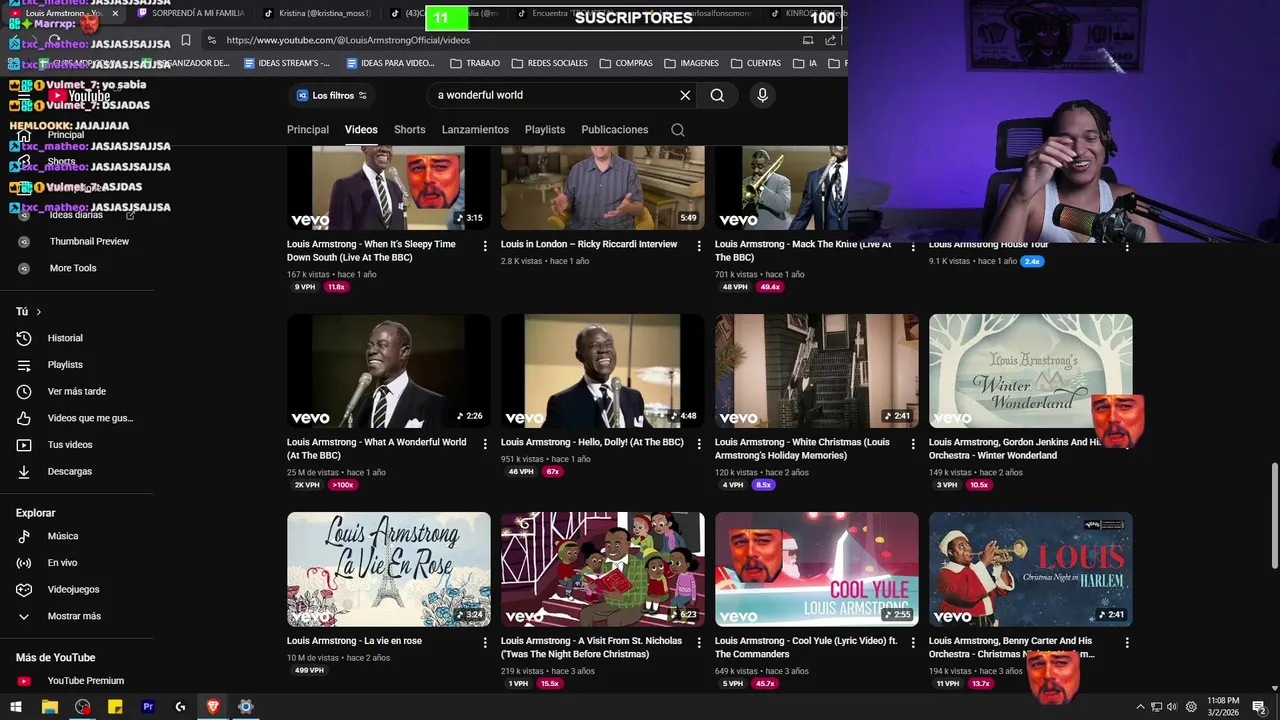This screenshot has width=1280, height=720.
Task: Open the Windows Start menu
Action: pyautogui.click(x=17, y=707)
